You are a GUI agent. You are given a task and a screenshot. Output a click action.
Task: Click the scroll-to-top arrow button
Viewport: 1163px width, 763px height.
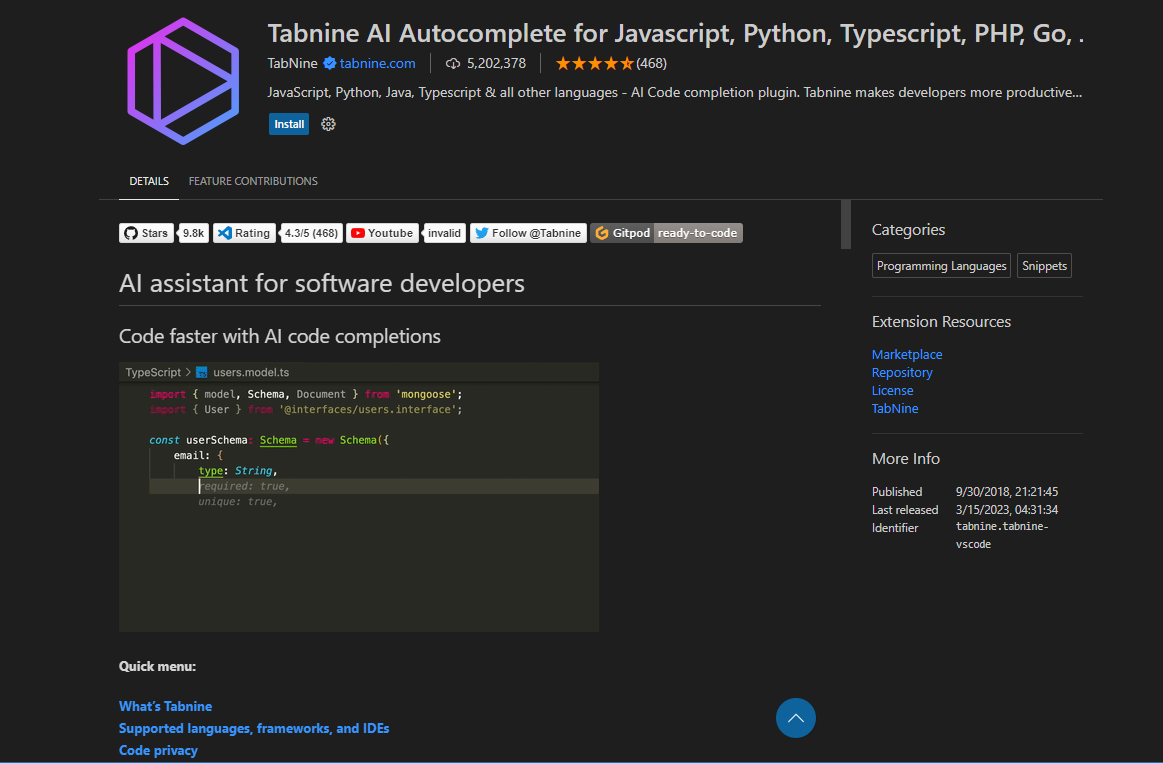coord(796,718)
